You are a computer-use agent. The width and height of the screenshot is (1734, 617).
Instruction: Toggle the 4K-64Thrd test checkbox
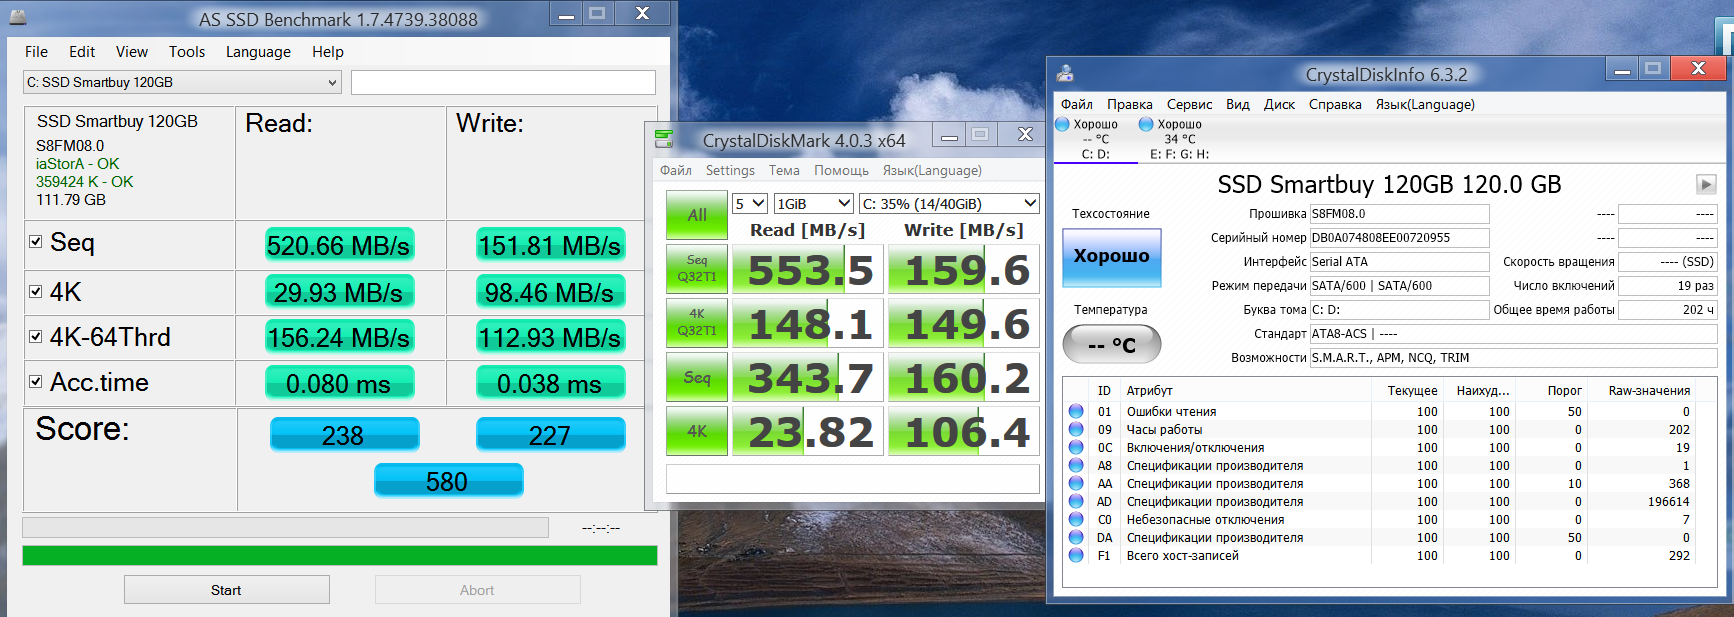(36, 337)
